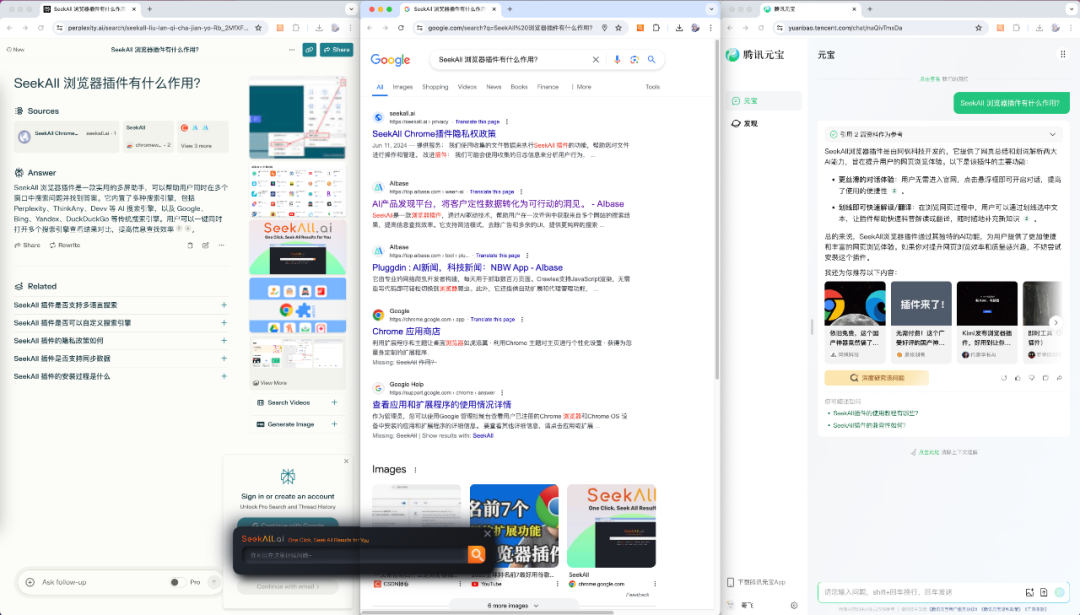Regenerate the Yuanbao answer with the refresh icon
Image resolution: width=1080 pixels, height=615 pixels.
tap(1004, 378)
